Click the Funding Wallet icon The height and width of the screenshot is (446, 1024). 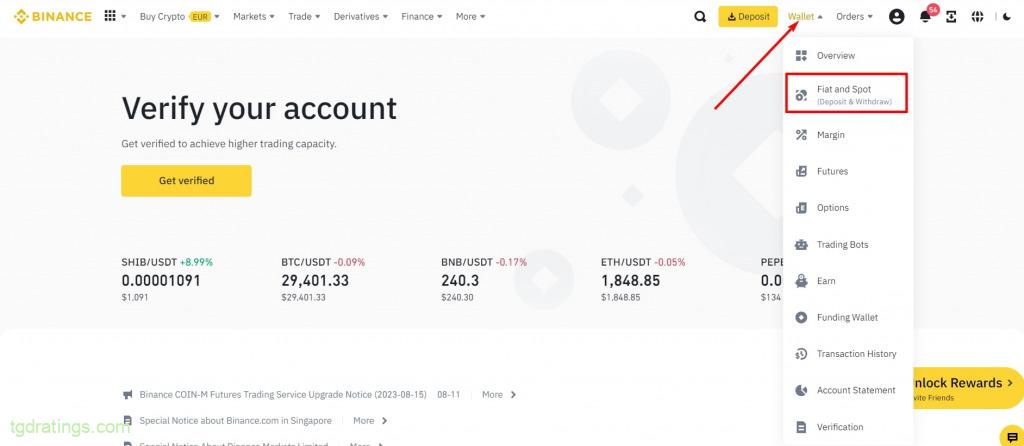(801, 317)
